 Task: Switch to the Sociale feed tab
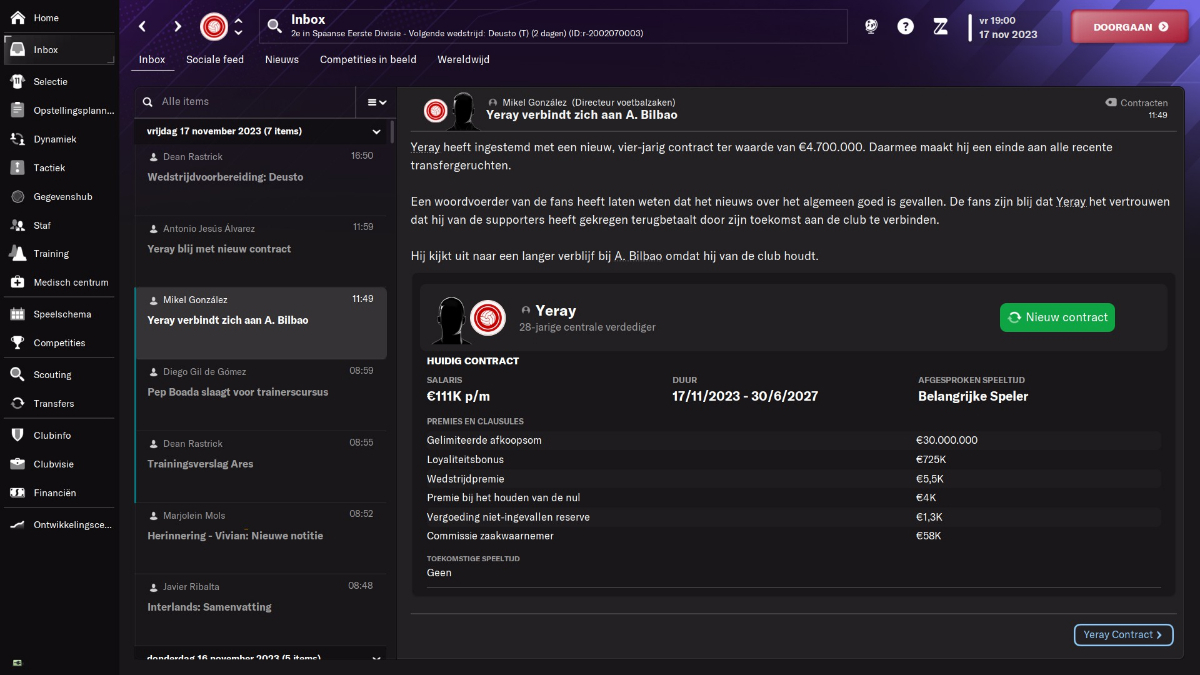tap(215, 59)
